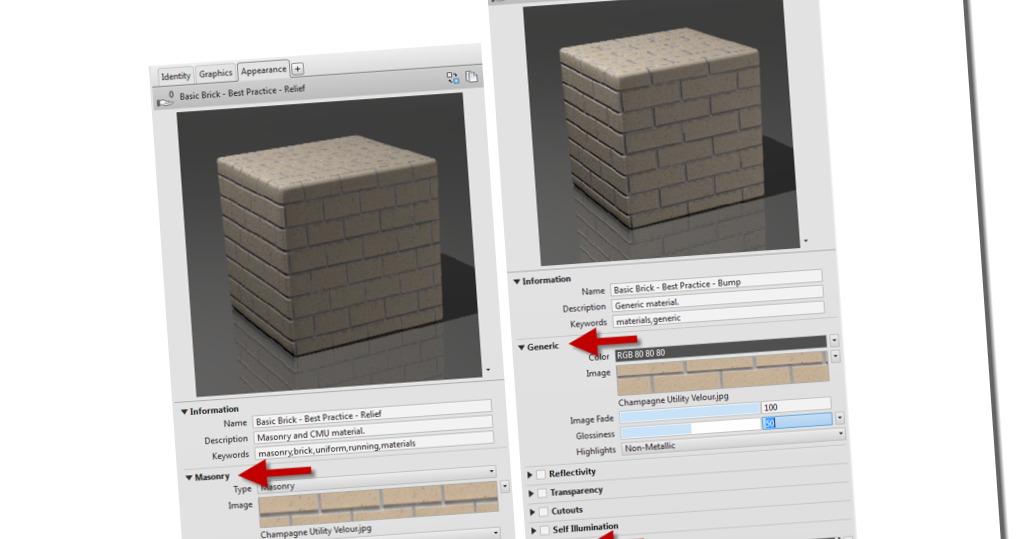Click the Glossiness value field showing 50
1026x539 pixels.
coord(798,421)
